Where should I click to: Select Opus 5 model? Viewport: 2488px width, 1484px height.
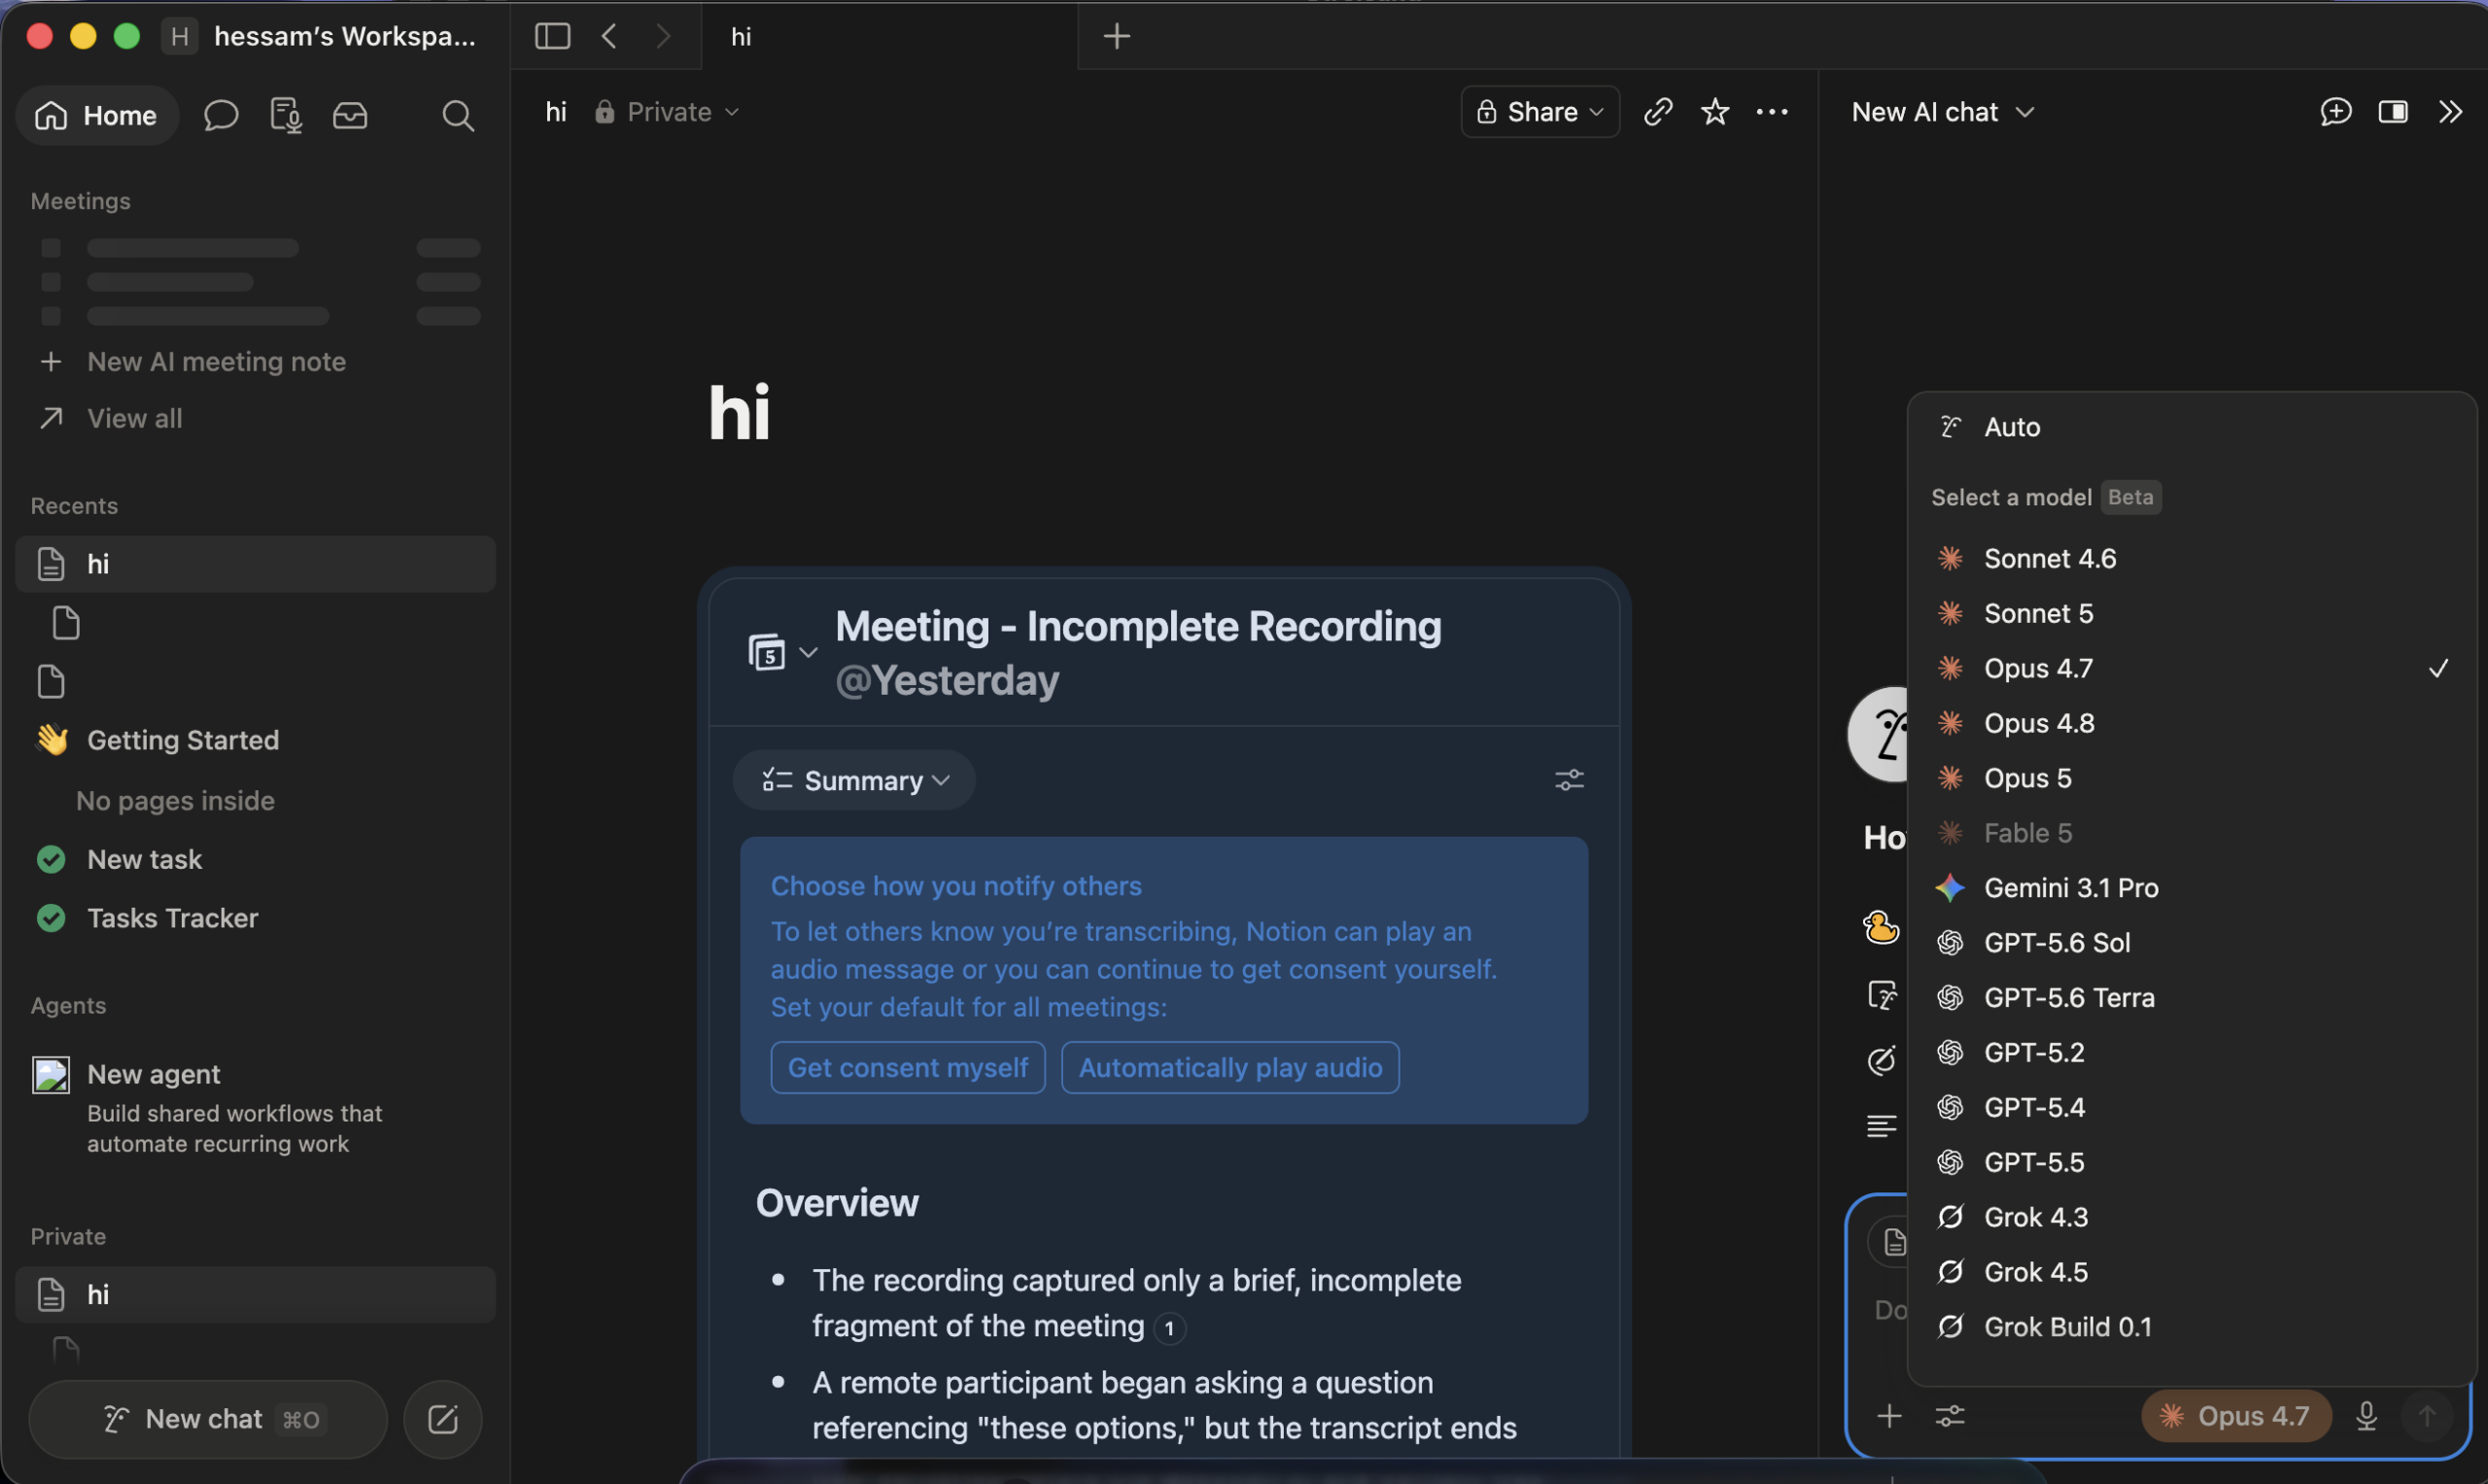(2190, 779)
